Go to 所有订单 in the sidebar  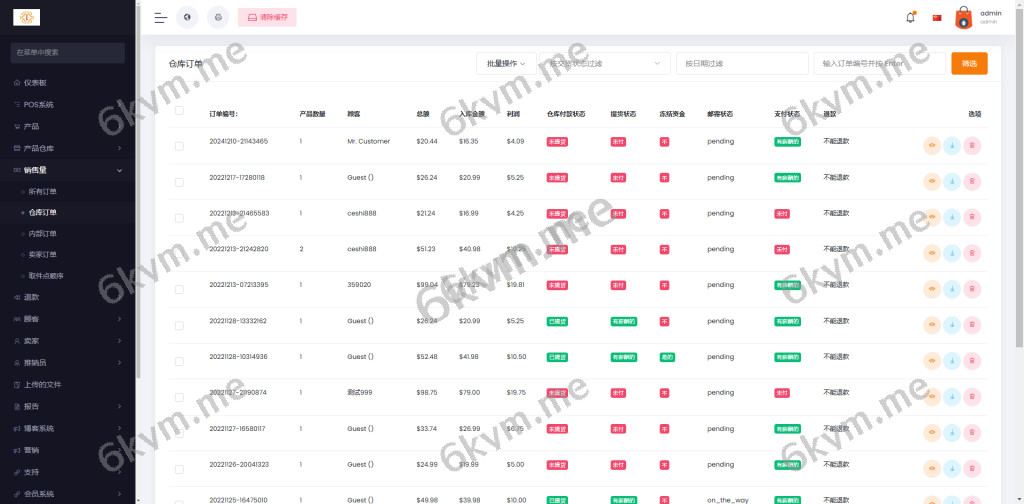tap(43, 191)
